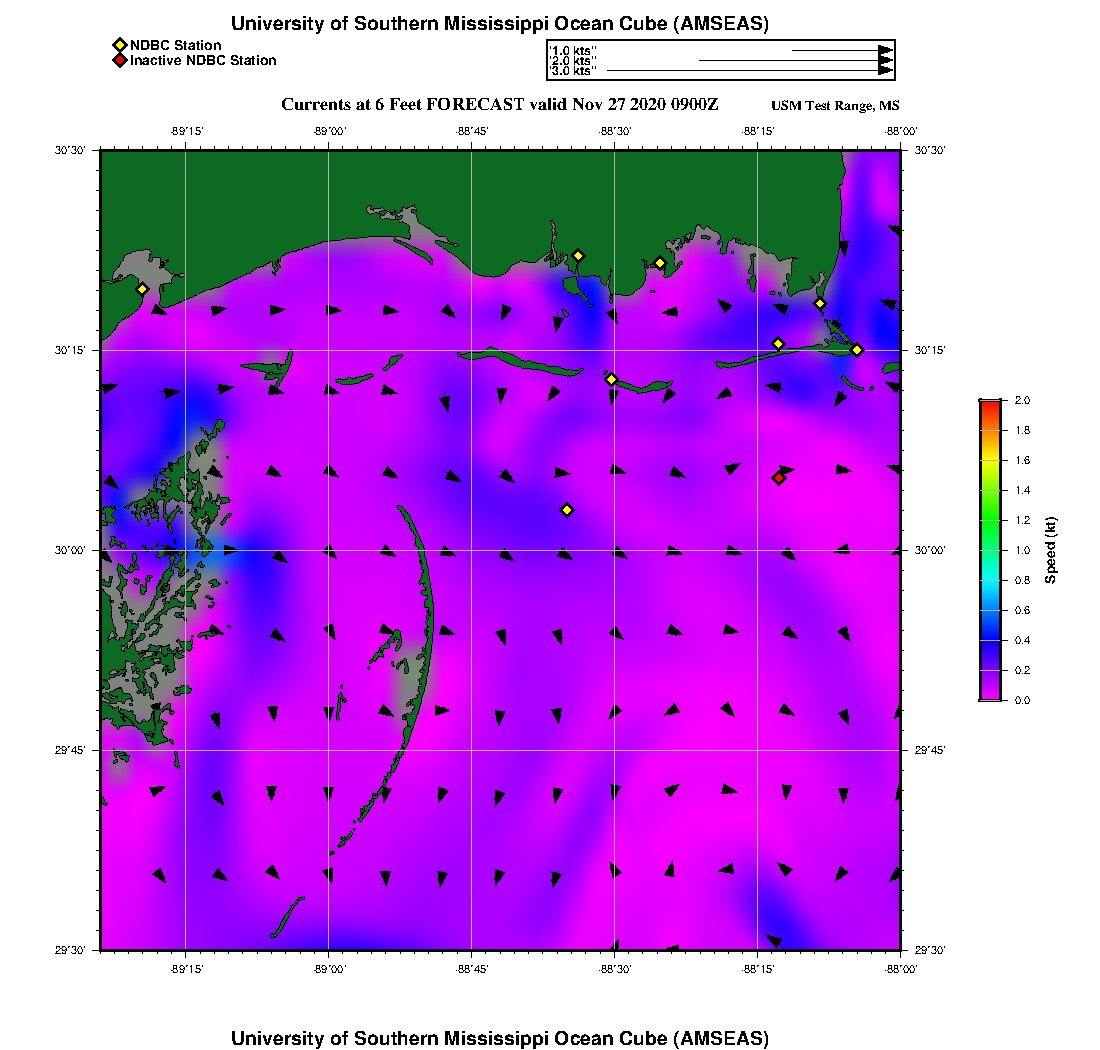Click the yellow NDBC Station diamond in legend
The height and width of the screenshot is (1050, 1100).
pos(119,45)
